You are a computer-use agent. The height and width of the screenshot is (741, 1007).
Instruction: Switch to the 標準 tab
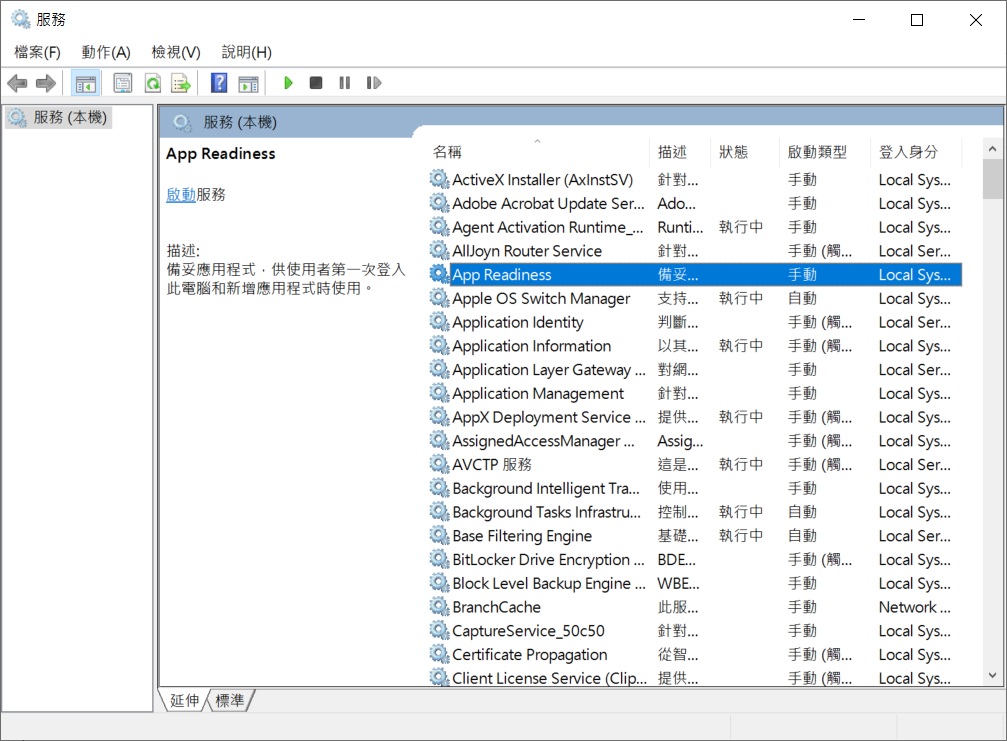pos(230,701)
